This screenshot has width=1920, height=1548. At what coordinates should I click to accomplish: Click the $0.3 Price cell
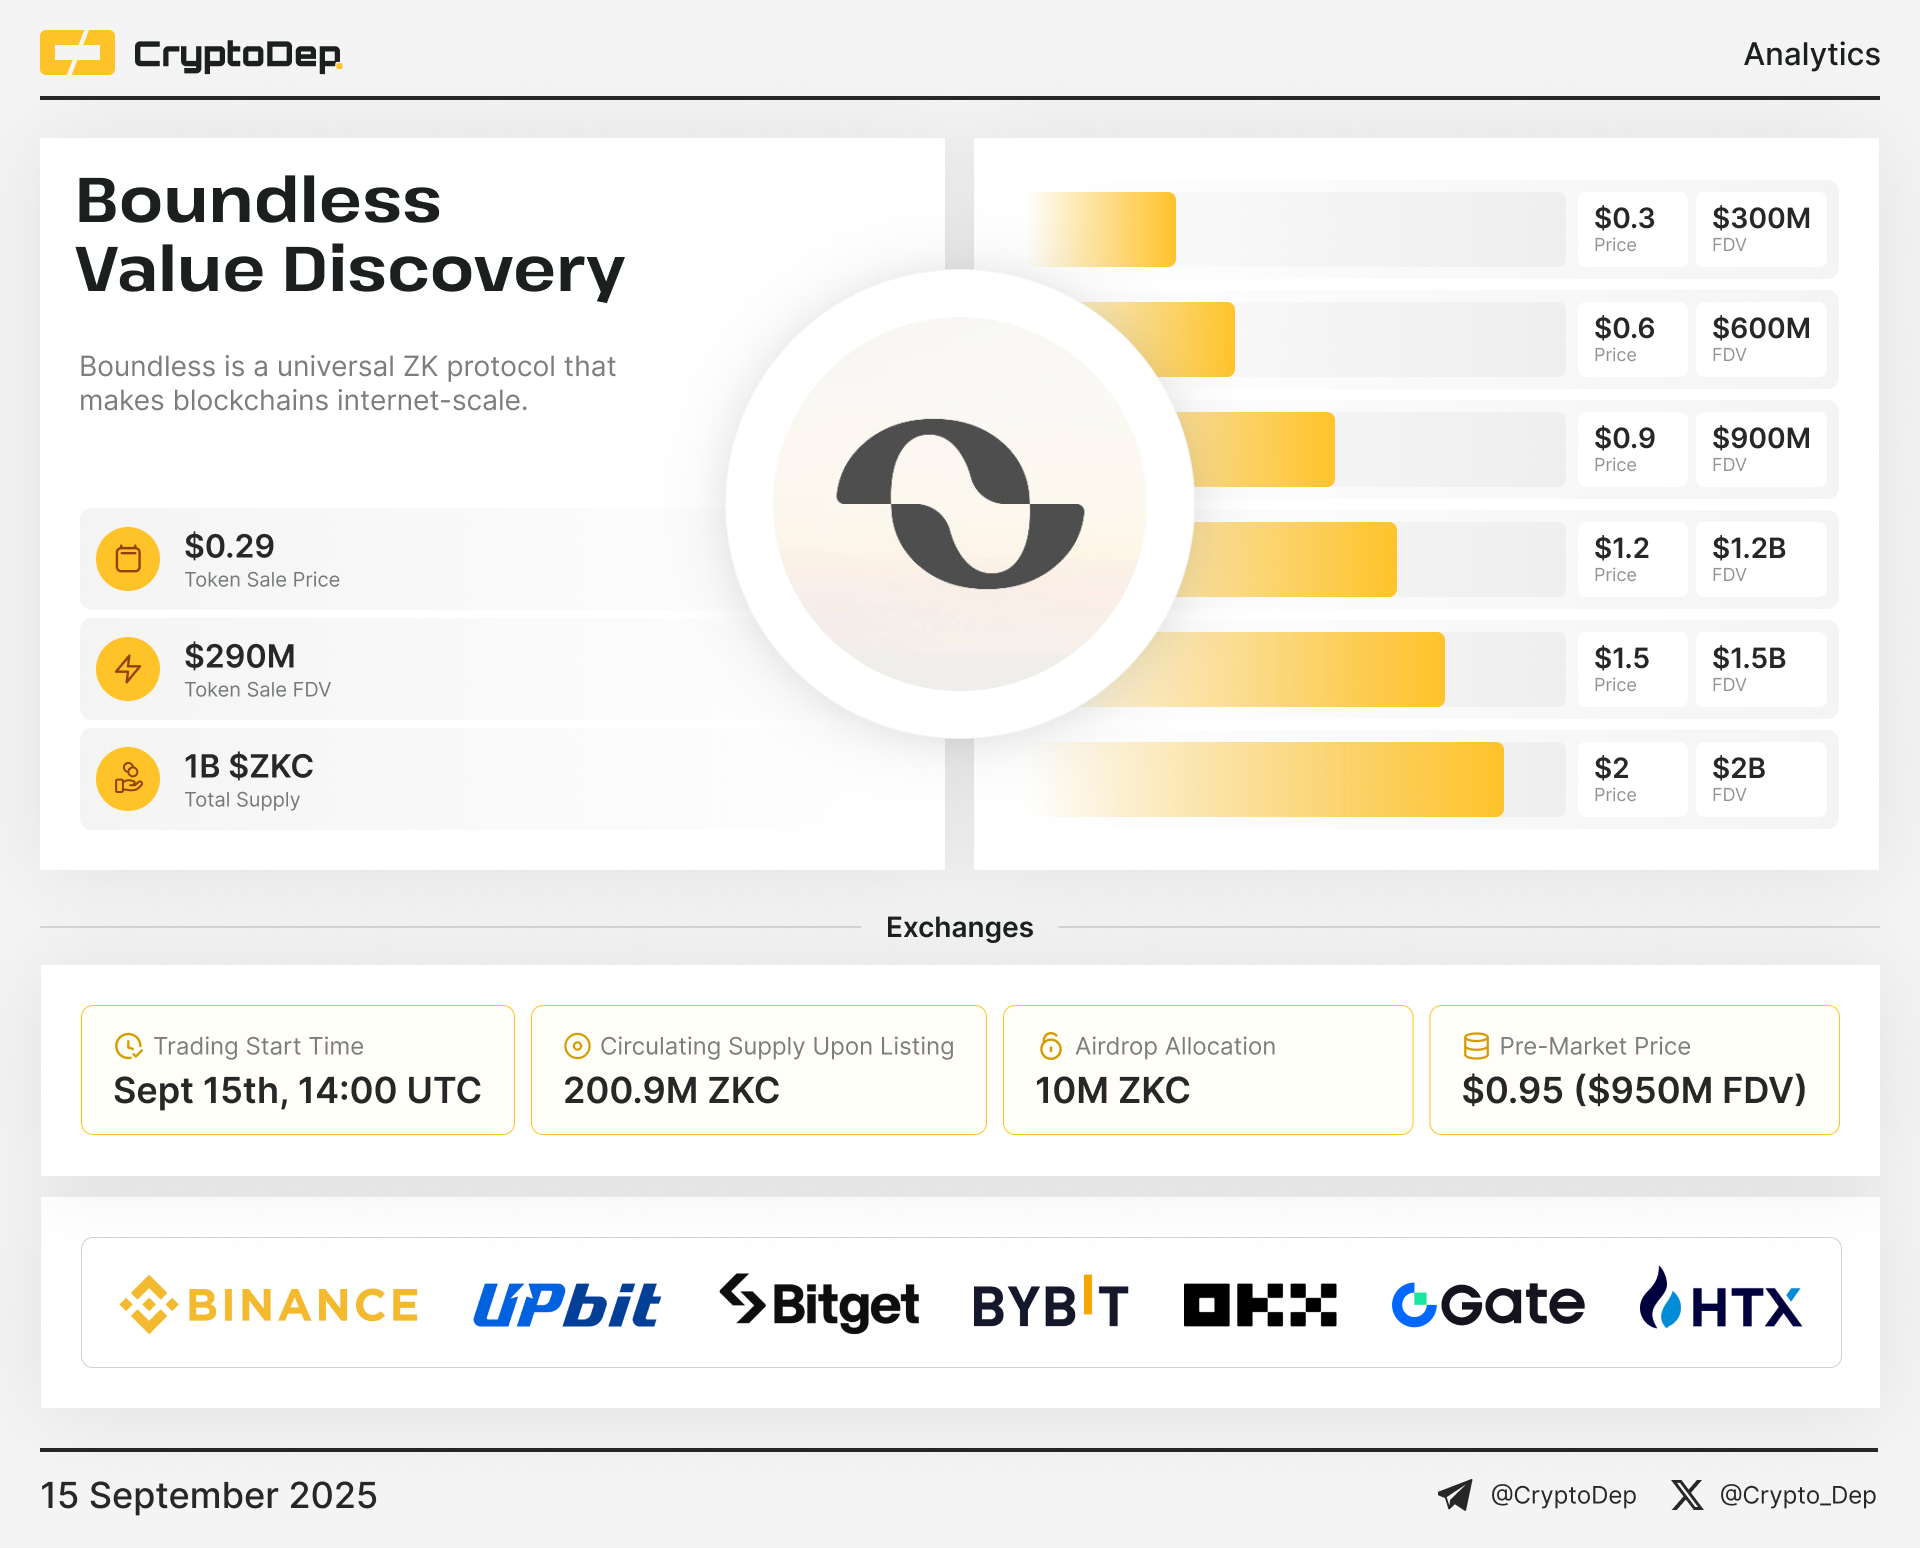(x=1632, y=229)
